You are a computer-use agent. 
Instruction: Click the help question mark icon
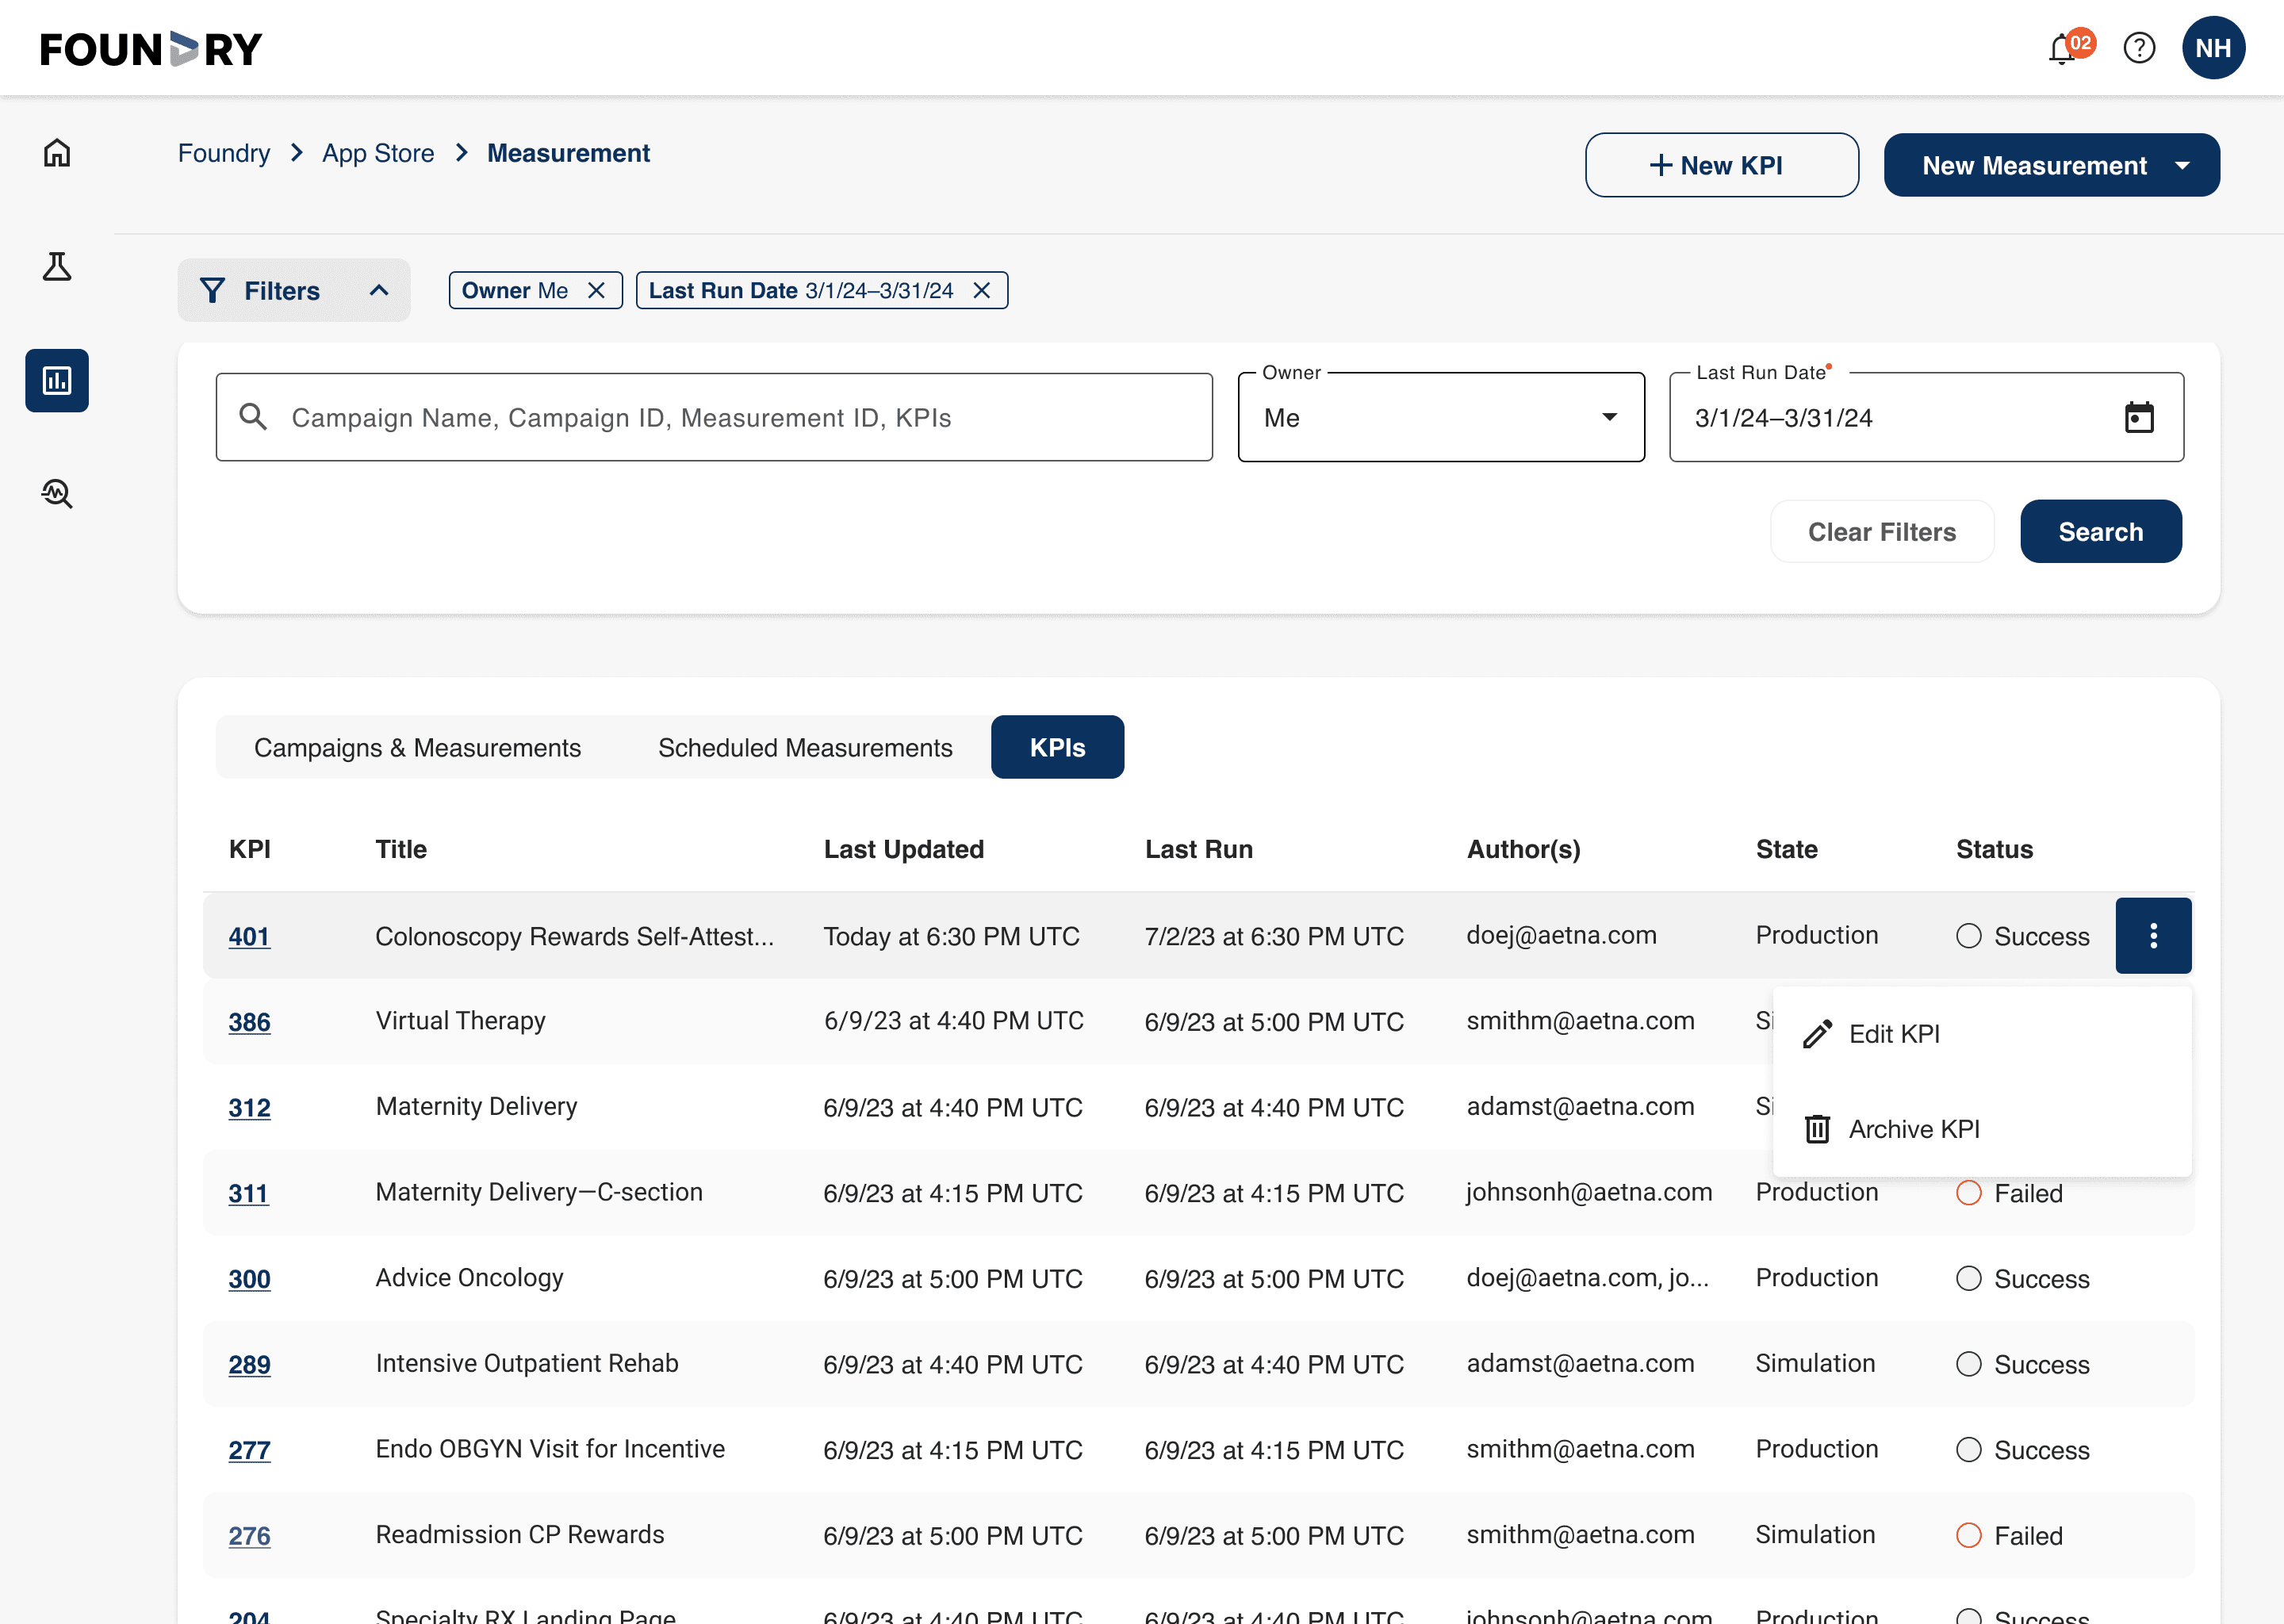click(2139, 48)
